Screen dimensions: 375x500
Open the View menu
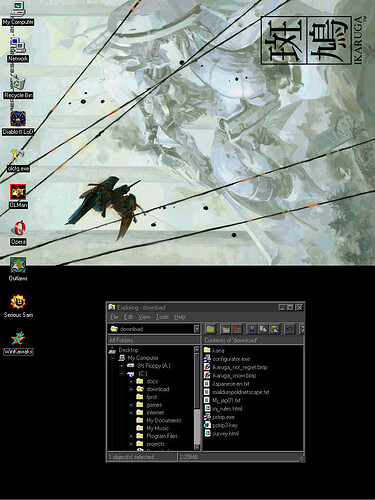point(144,317)
